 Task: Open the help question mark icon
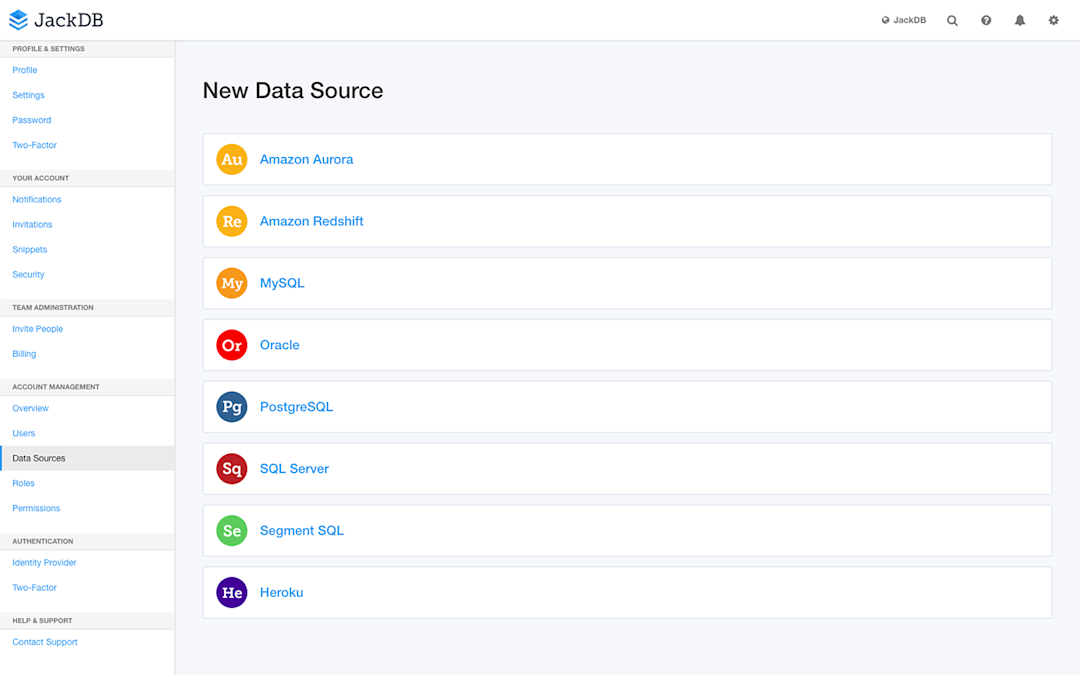[986, 20]
